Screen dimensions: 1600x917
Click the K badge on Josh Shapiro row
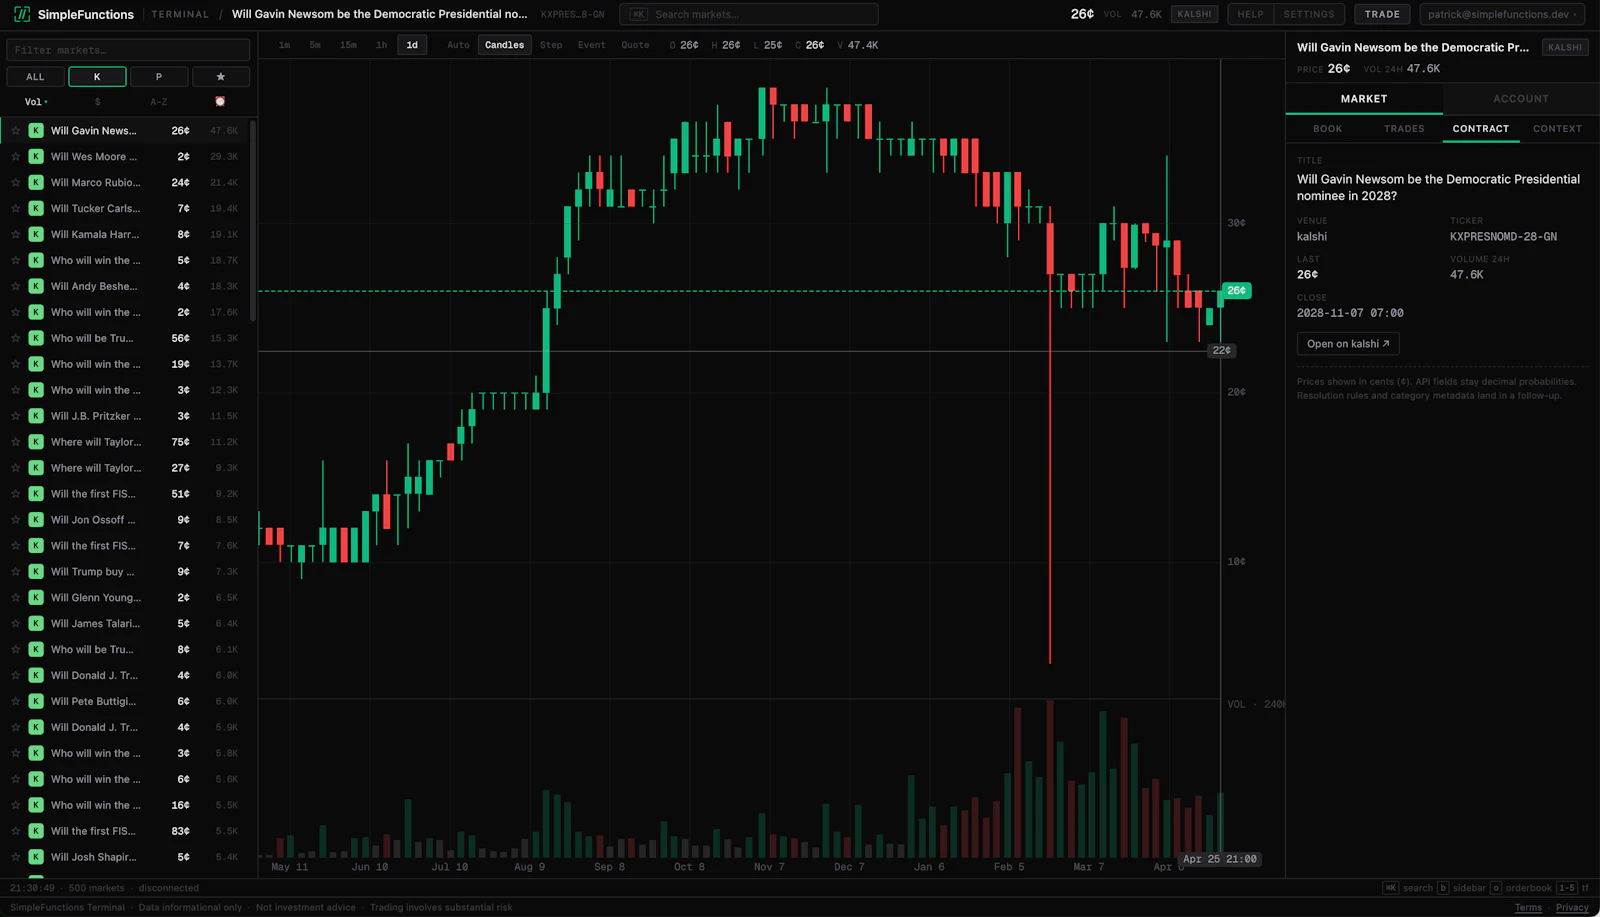click(36, 857)
